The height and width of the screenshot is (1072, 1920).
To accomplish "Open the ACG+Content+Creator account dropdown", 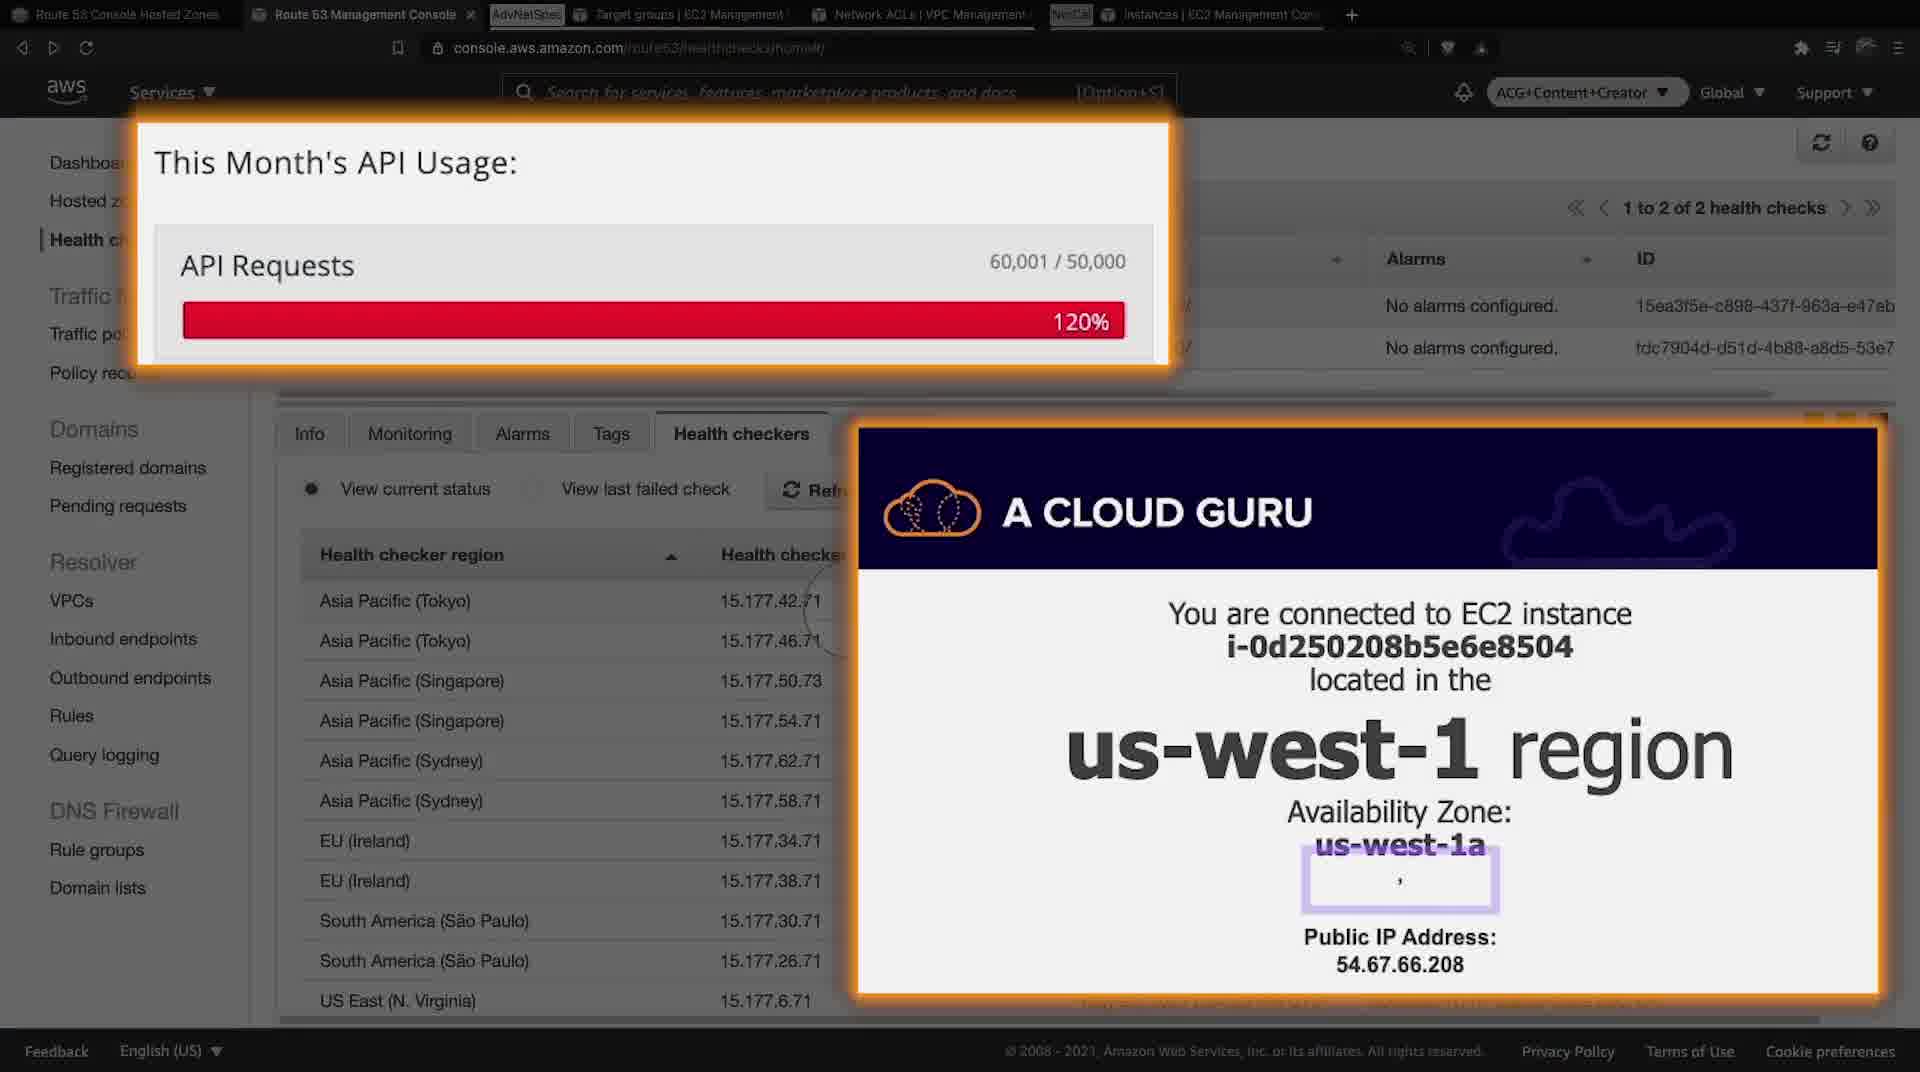I will [x=1587, y=92].
